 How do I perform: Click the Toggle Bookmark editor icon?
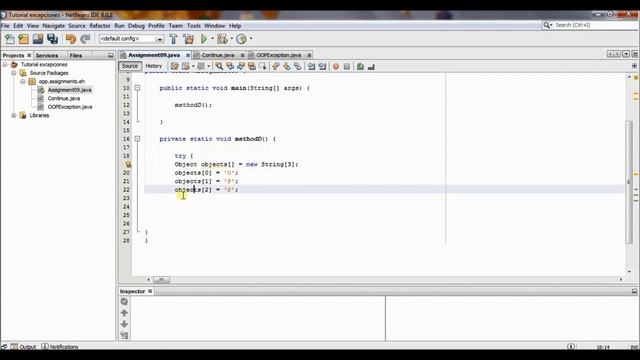click(x=298, y=66)
